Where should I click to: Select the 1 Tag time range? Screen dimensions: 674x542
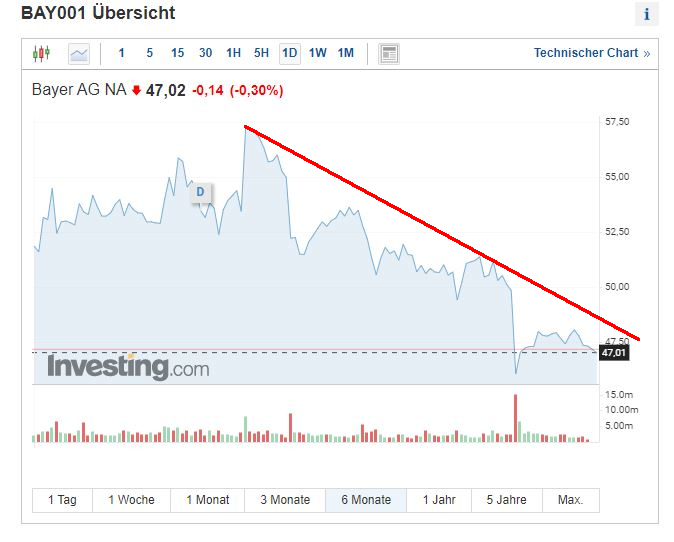[x=60, y=500]
